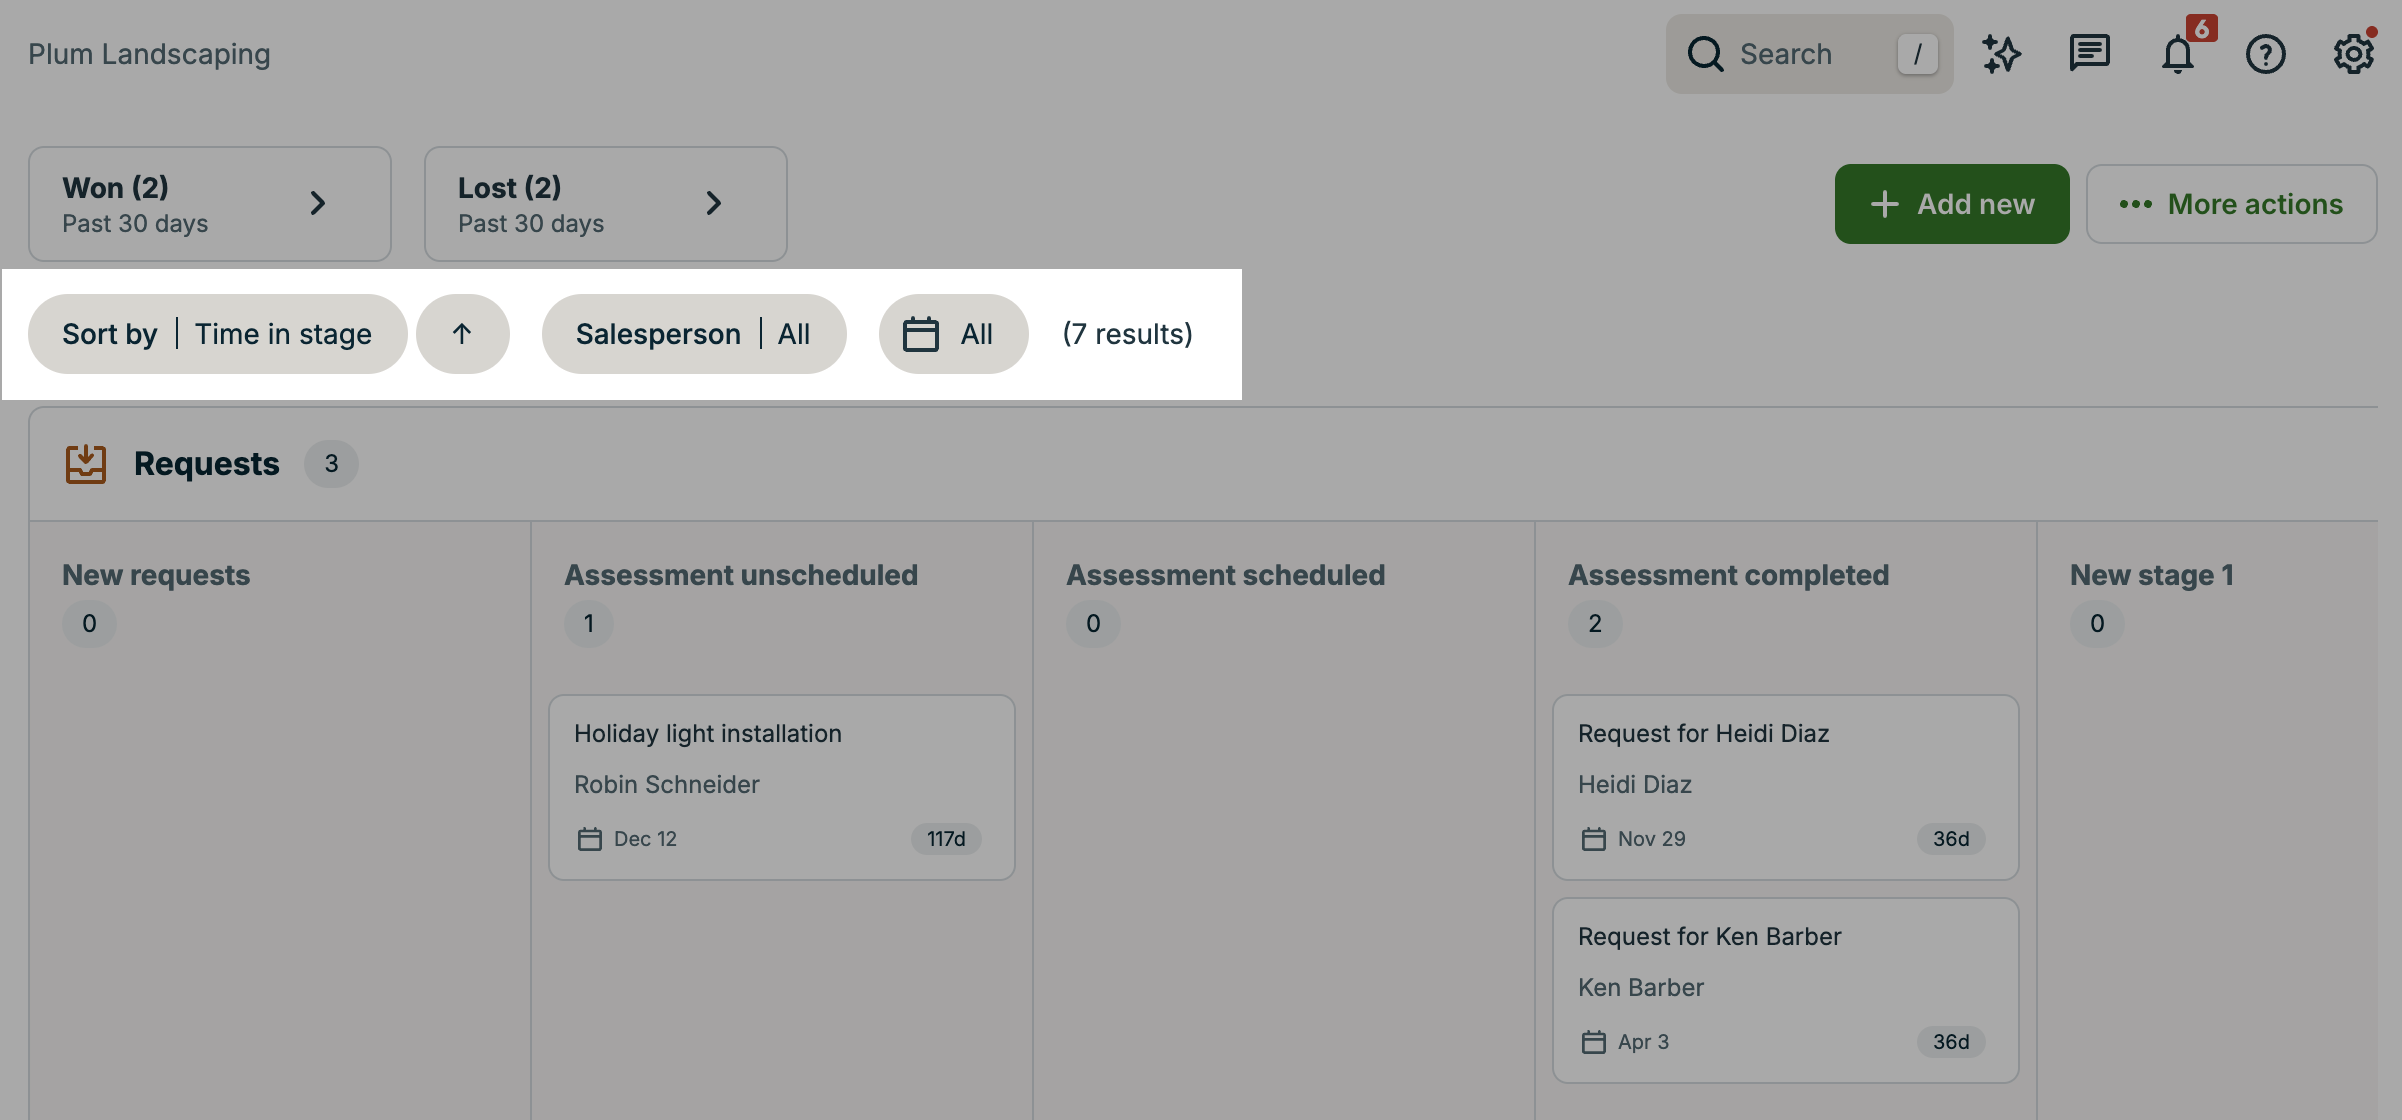This screenshot has width=2402, height=1120.
Task: Open the help question mark icon
Action: coord(2265,54)
